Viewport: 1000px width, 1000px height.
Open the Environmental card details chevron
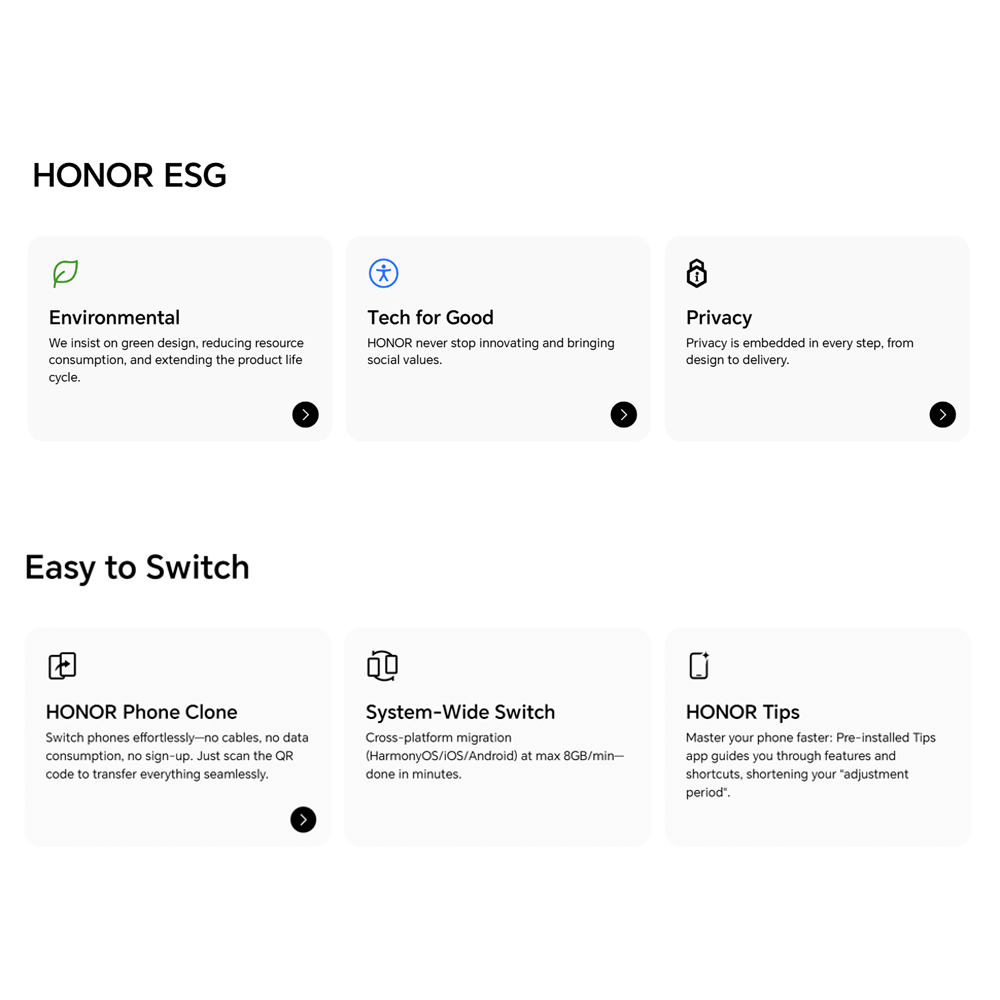pos(305,414)
